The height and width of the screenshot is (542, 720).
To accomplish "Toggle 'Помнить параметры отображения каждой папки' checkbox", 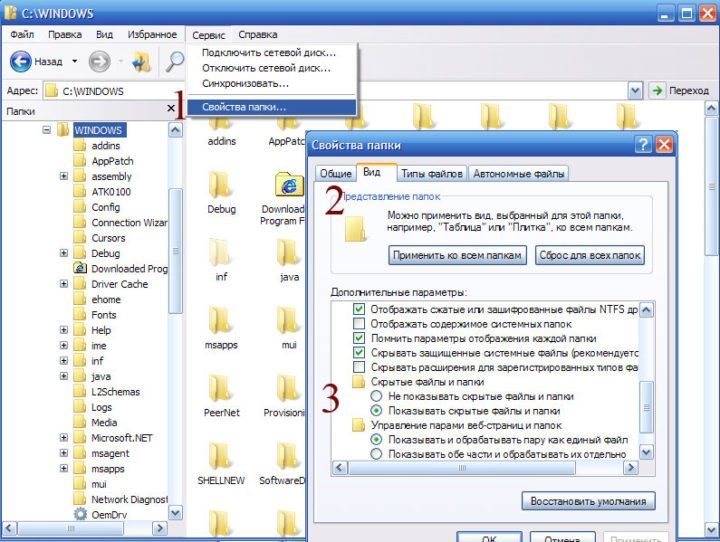I will [360, 338].
